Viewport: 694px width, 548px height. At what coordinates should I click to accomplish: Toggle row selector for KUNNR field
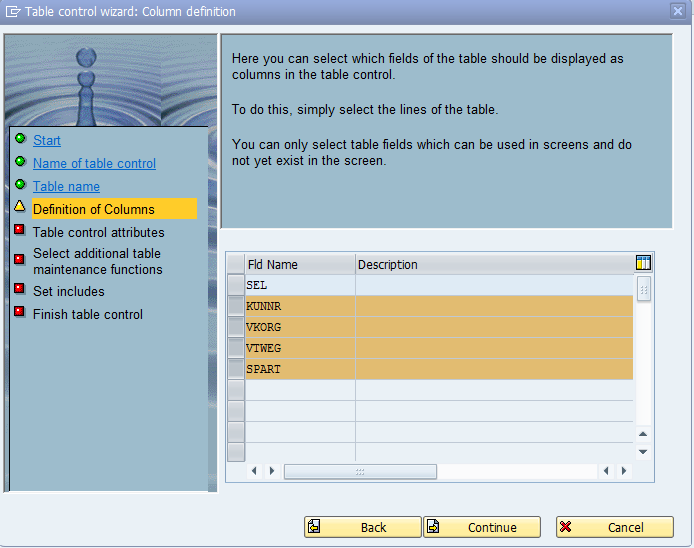click(236, 306)
